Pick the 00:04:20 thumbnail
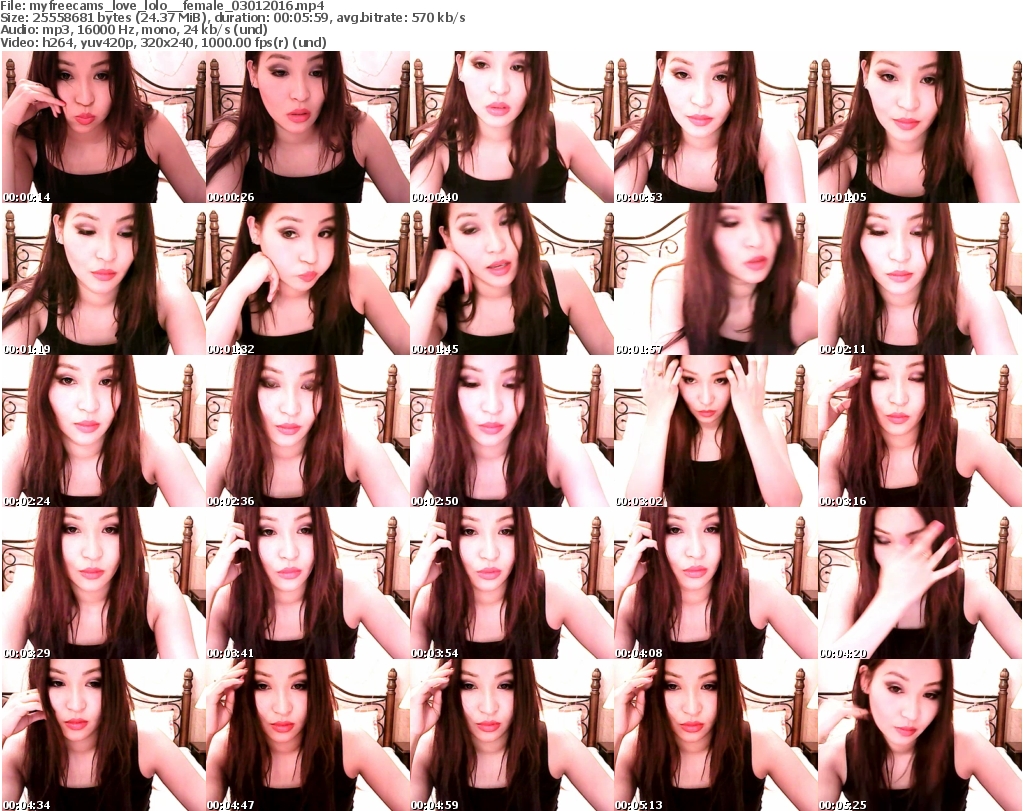1024x811 pixels. click(919, 584)
